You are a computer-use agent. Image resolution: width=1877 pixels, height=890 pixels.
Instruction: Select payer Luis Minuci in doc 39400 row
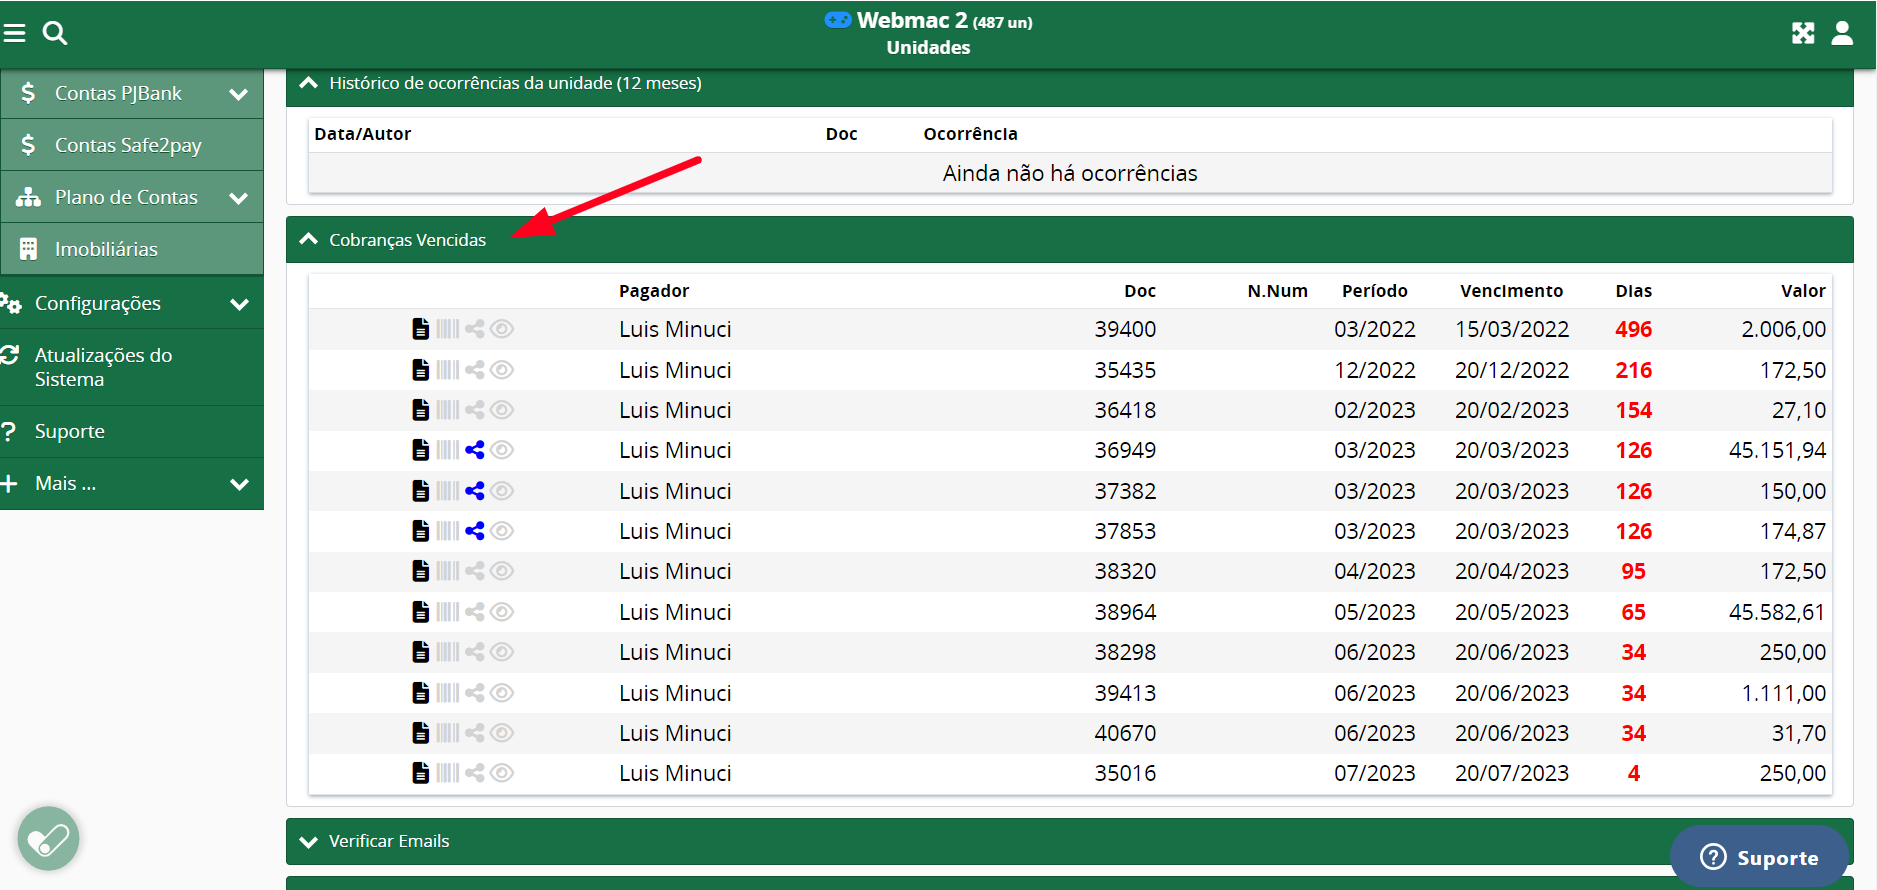click(675, 329)
